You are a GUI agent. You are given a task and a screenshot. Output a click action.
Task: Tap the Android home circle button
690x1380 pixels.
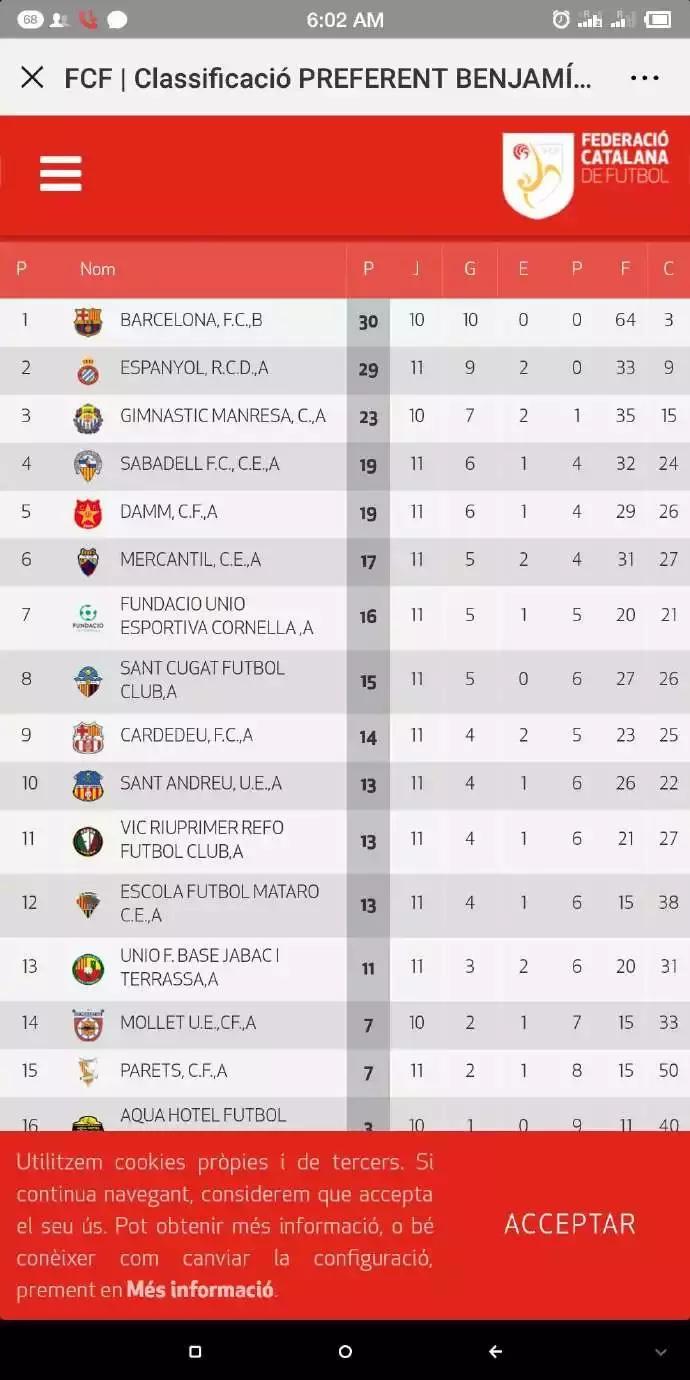pos(345,1352)
